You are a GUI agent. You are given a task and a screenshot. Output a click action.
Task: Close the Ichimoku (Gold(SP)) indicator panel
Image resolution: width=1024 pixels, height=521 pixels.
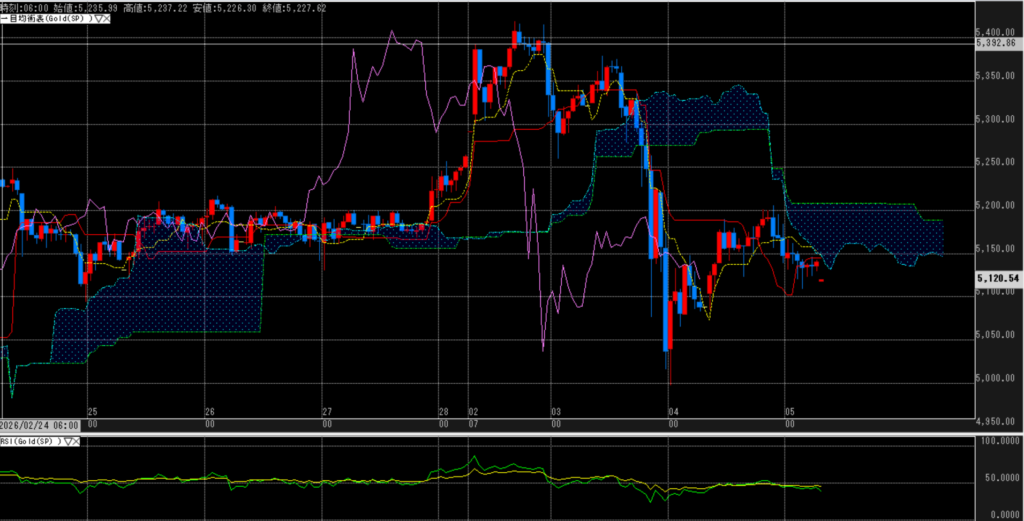[x=106, y=18]
